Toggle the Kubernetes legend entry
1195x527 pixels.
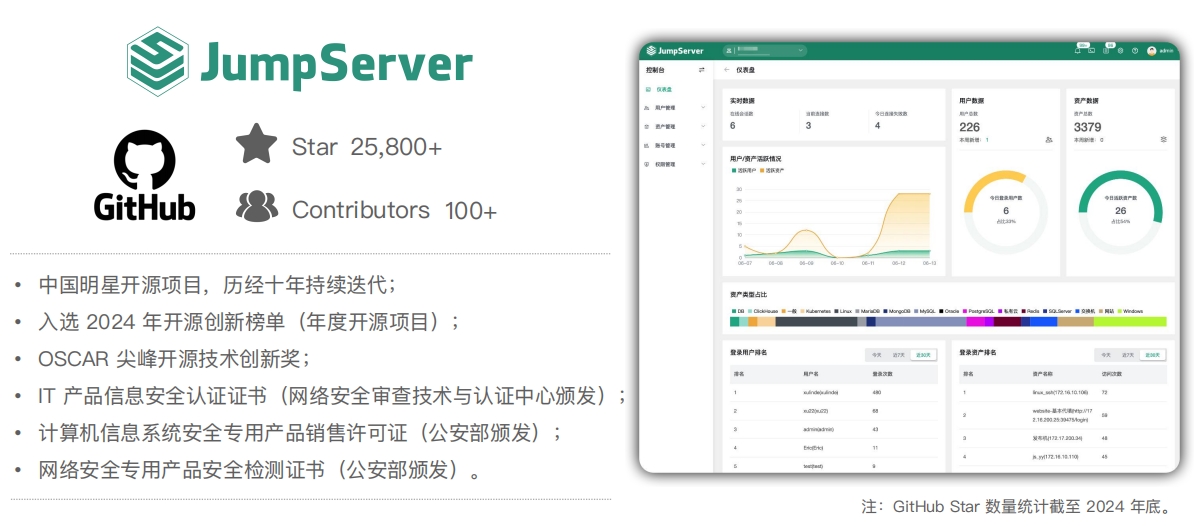click(815, 311)
